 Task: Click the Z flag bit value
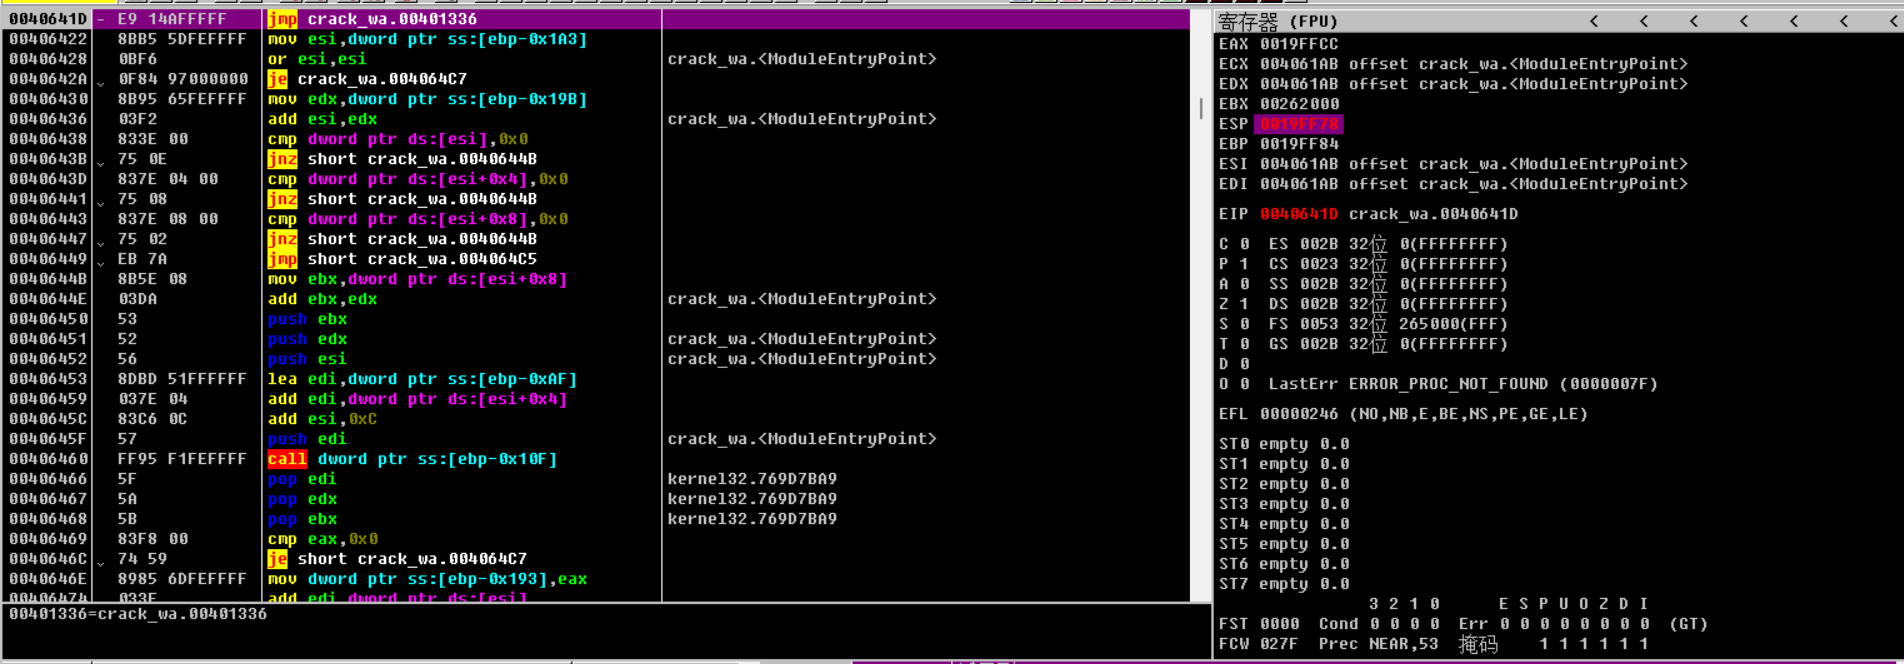(1244, 304)
